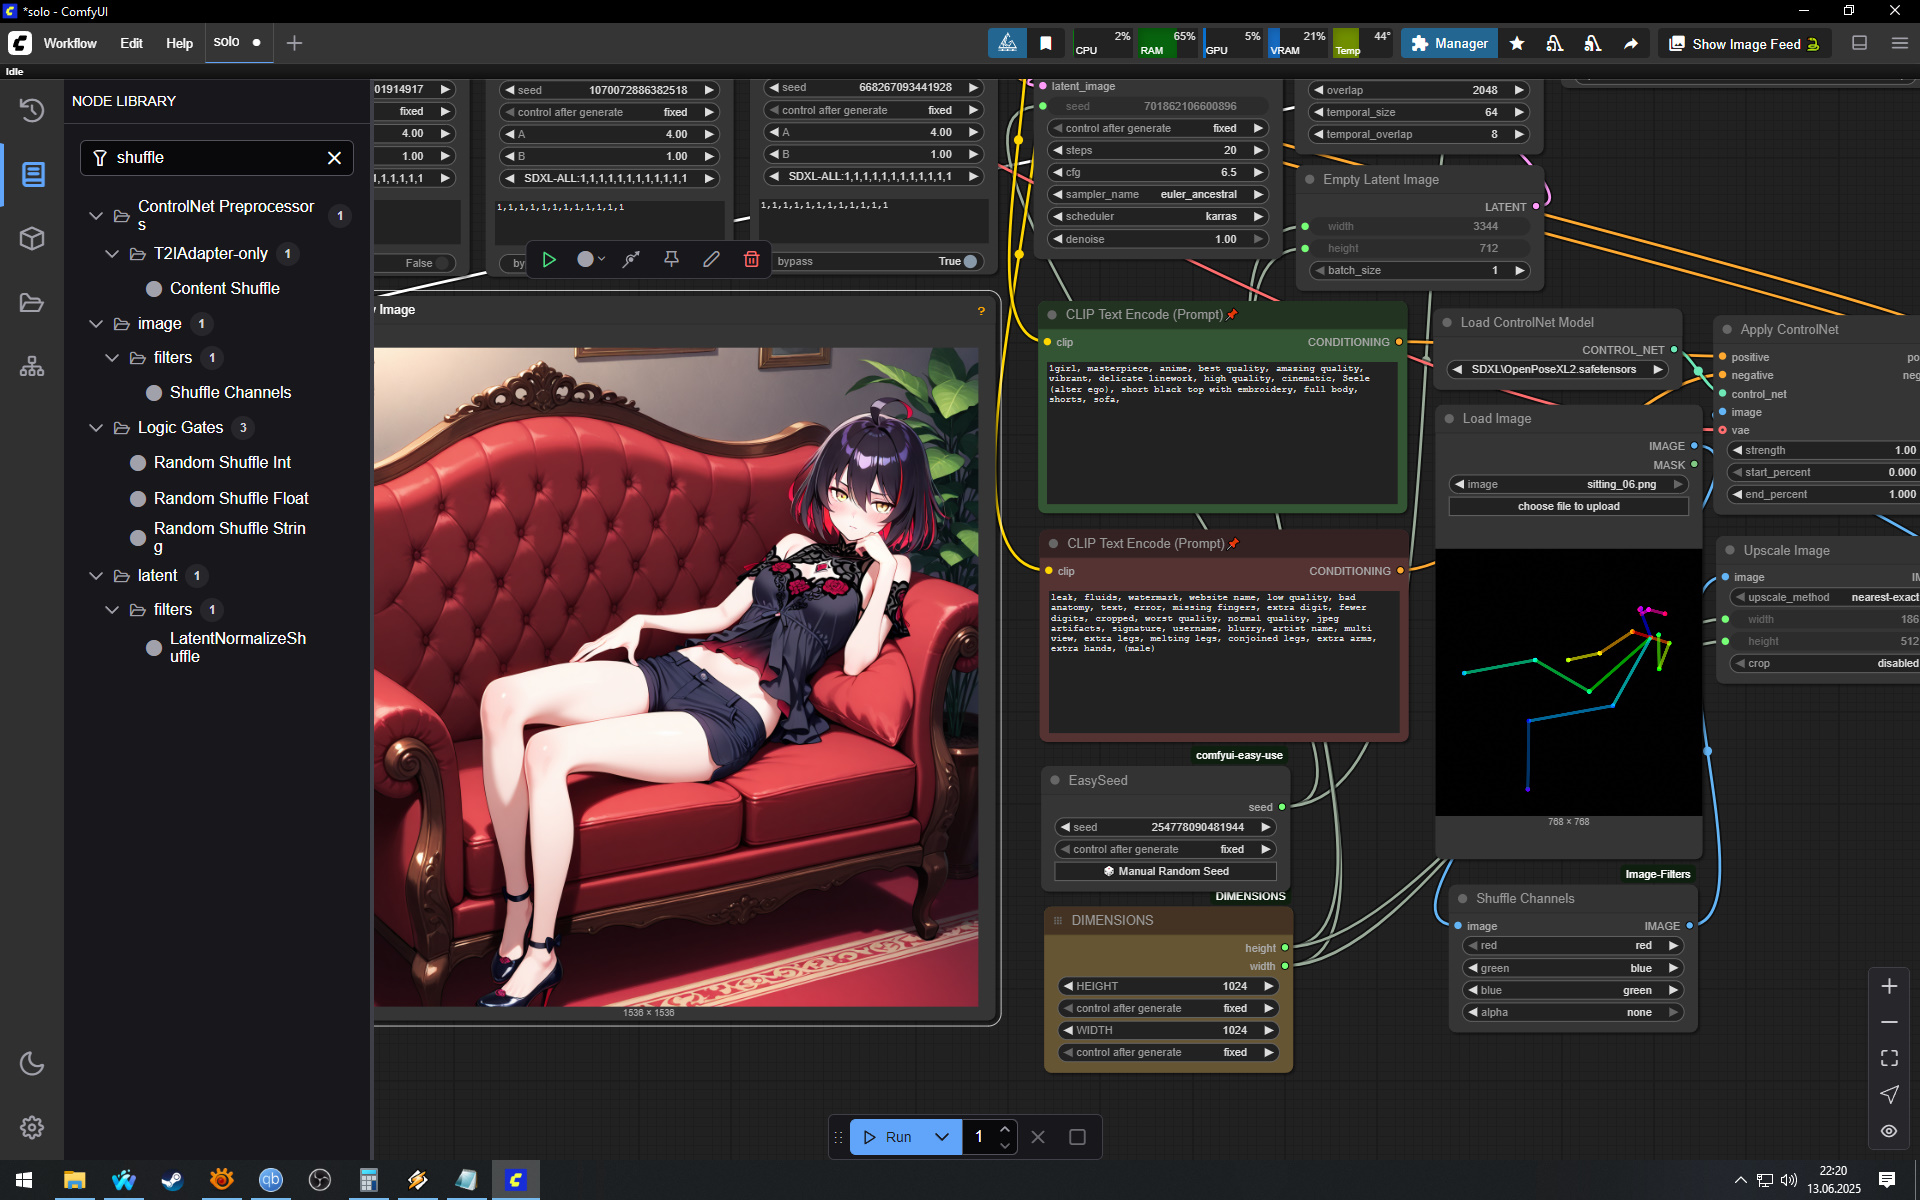Open the templates tree sidebar icon
1920x1200 pixels.
[x=32, y=366]
